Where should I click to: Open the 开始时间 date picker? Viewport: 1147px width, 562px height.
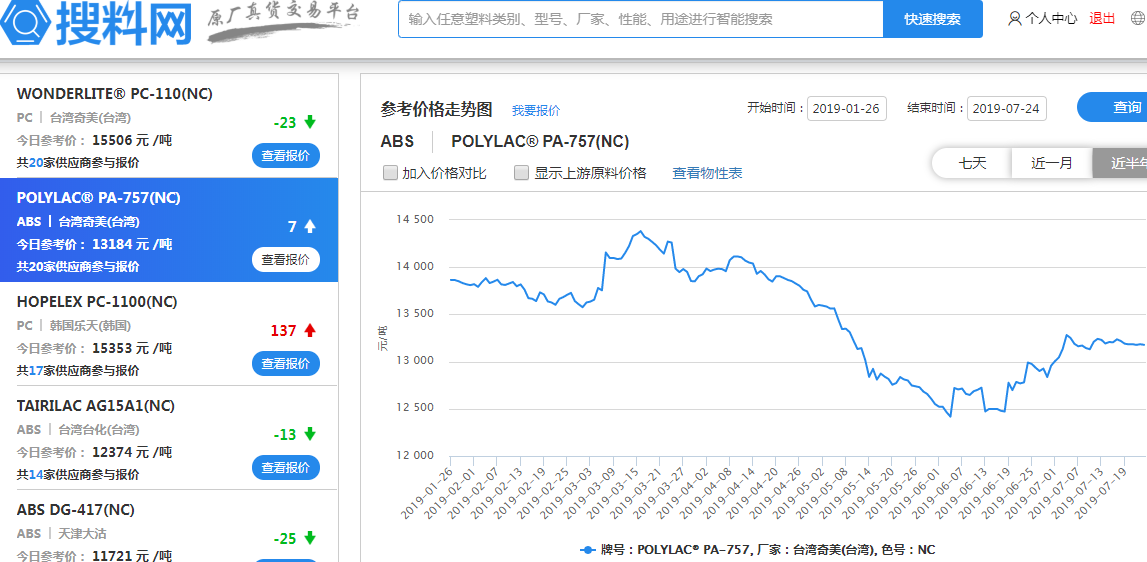click(x=846, y=108)
